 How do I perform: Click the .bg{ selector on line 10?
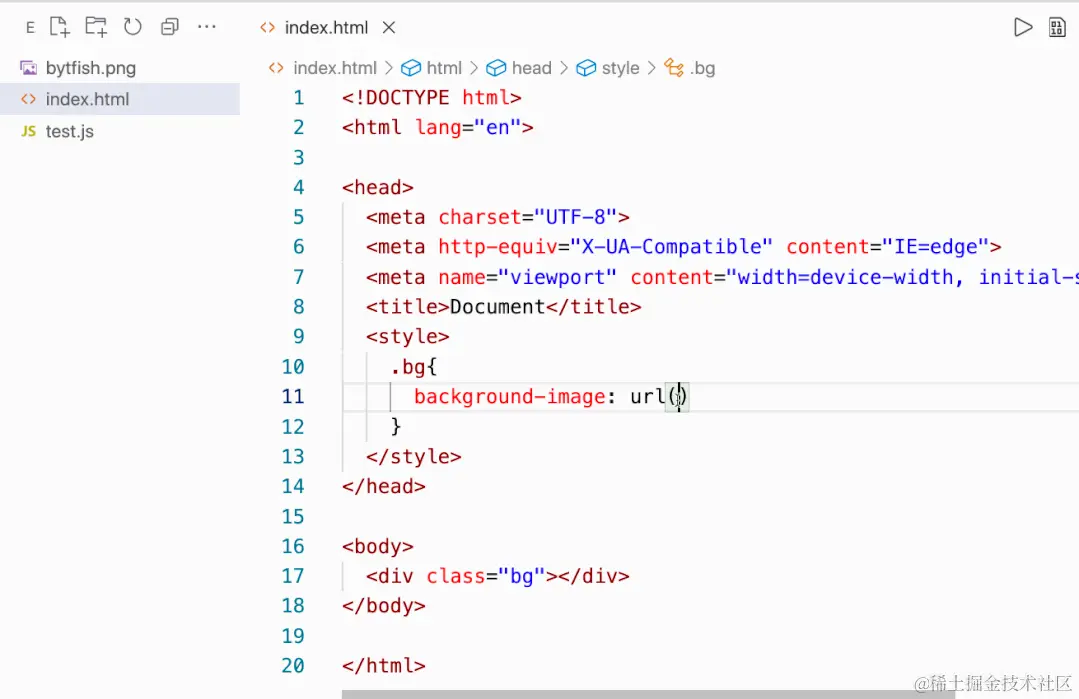tap(414, 367)
